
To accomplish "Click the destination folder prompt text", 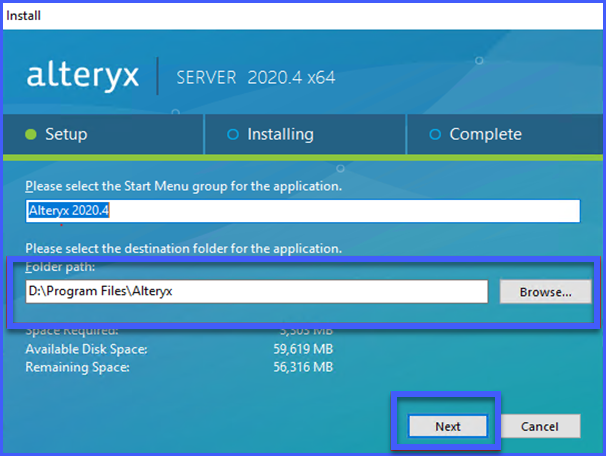I will pyautogui.click(x=184, y=248).
